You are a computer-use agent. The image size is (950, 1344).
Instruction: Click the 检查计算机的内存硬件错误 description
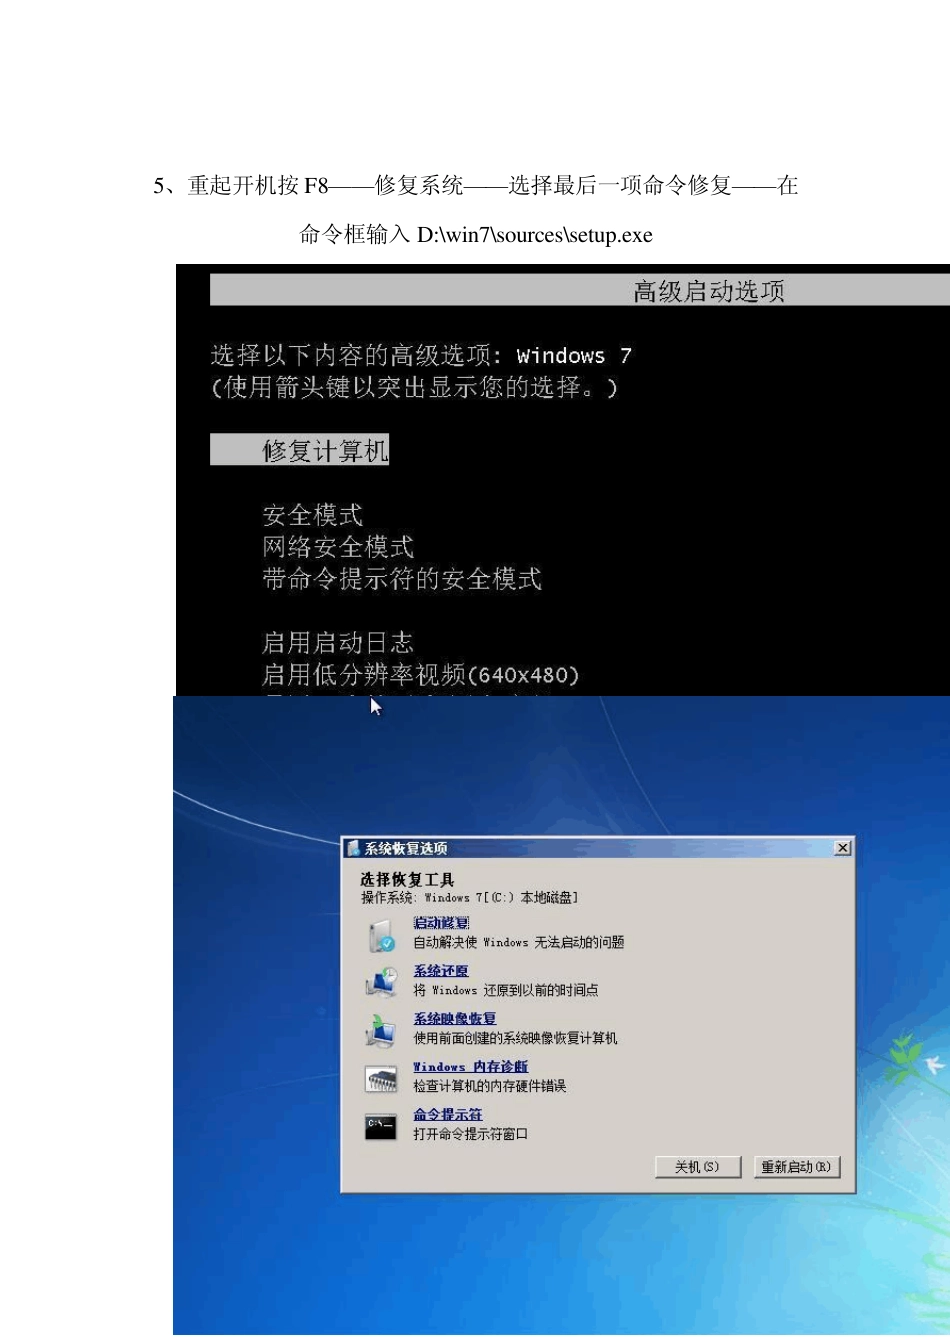tap(490, 1086)
